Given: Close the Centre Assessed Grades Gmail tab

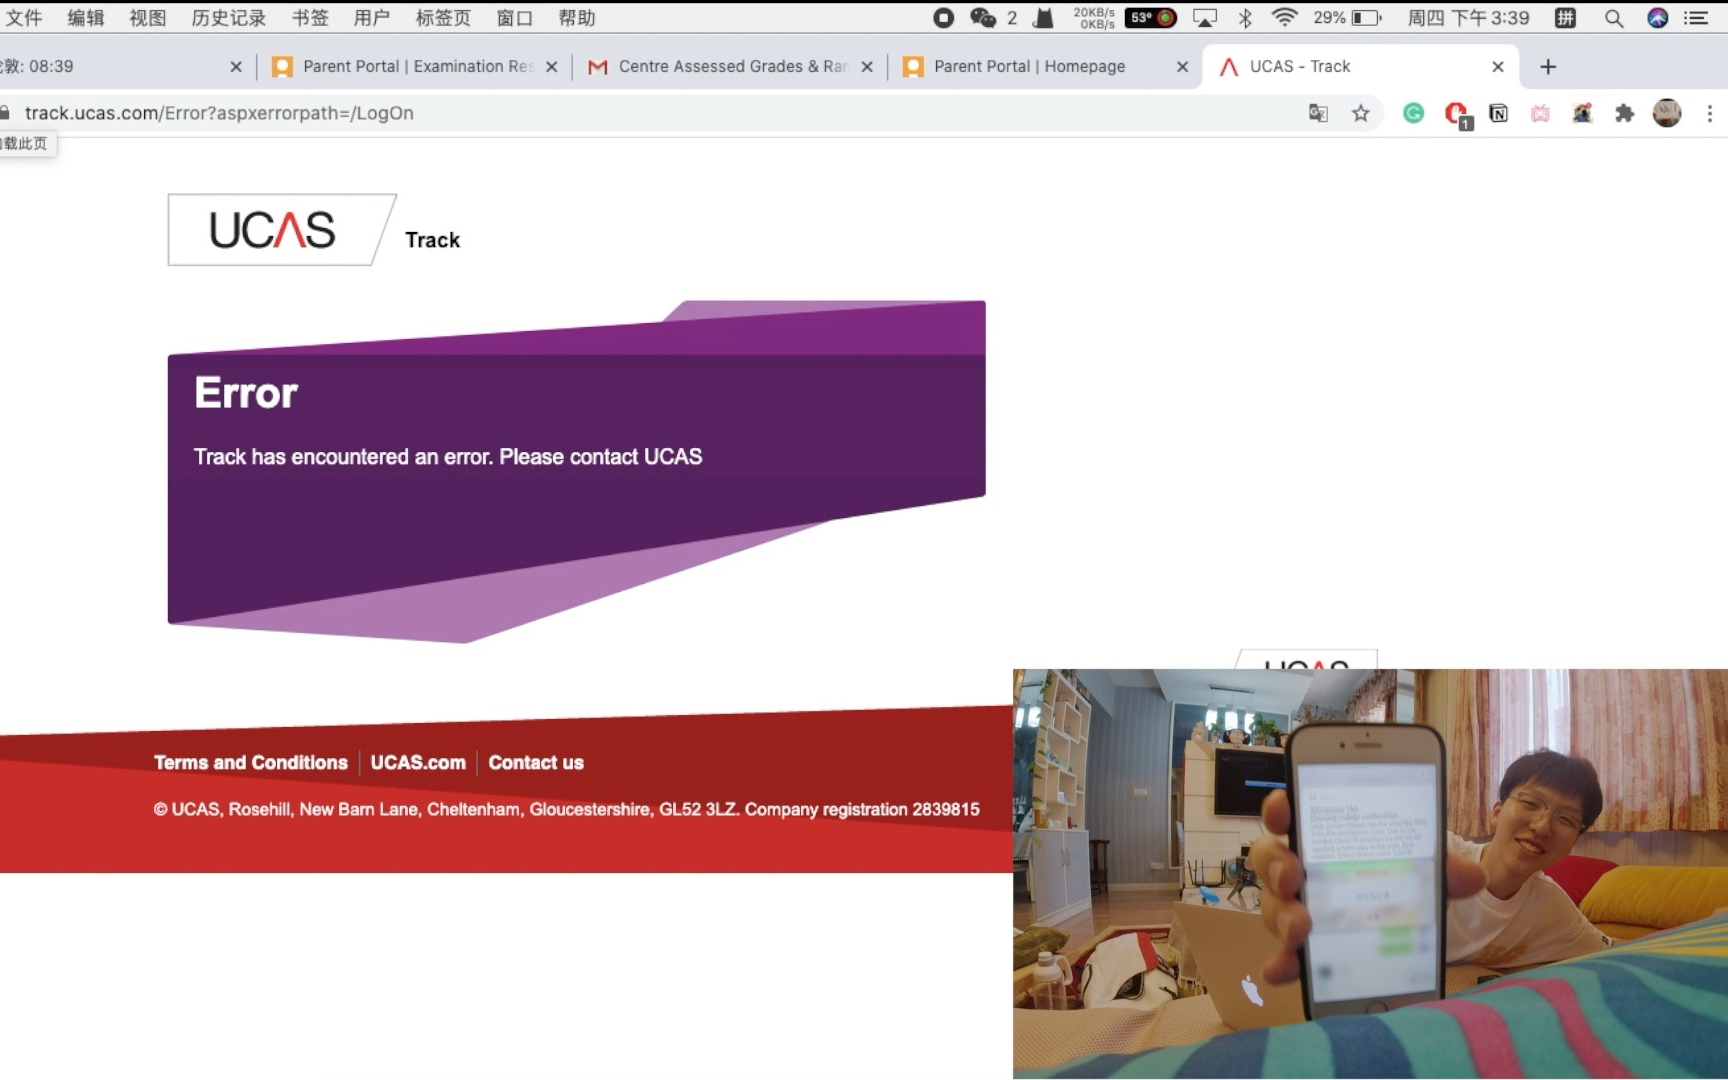Looking at the screenshot, I should [x=867, y=67].
